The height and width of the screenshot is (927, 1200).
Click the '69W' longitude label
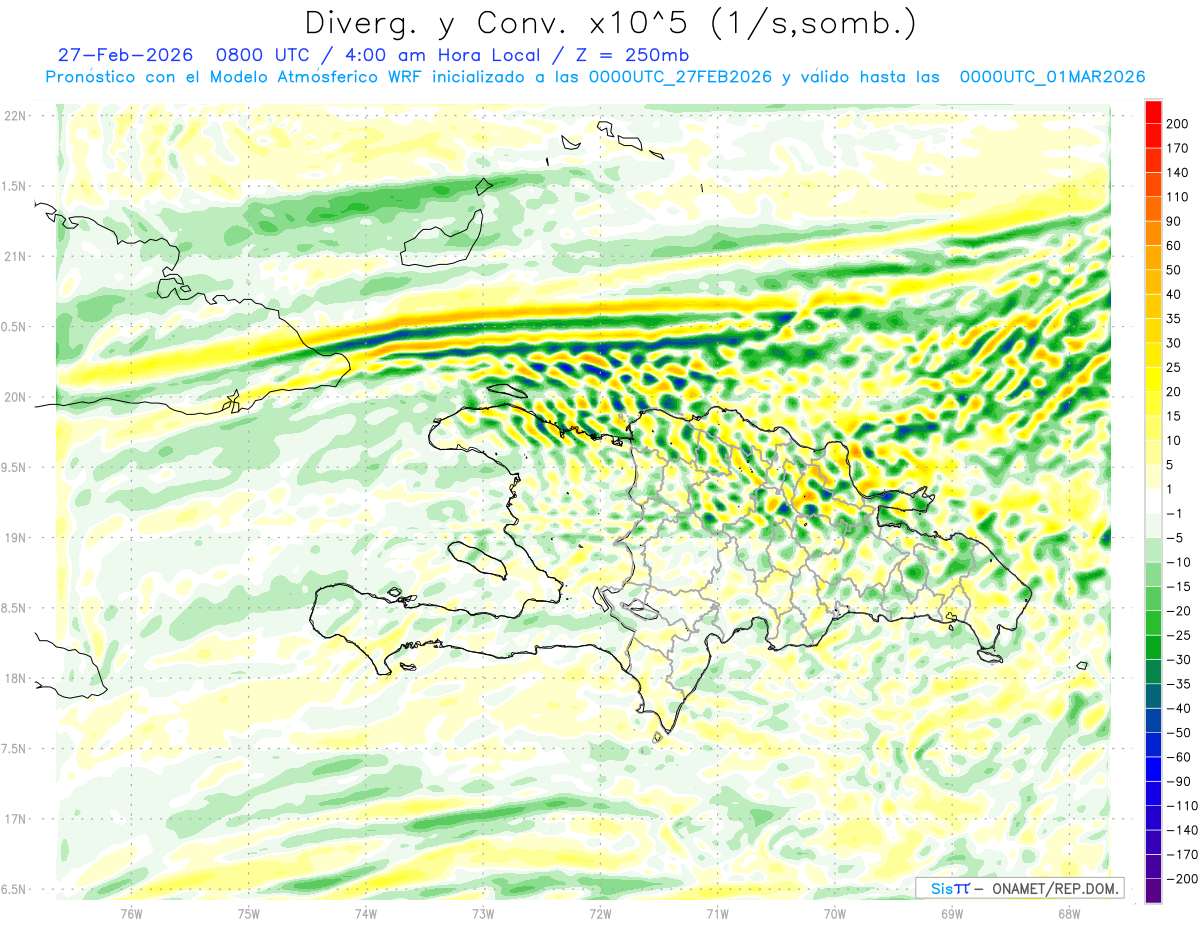pos(951,913)
